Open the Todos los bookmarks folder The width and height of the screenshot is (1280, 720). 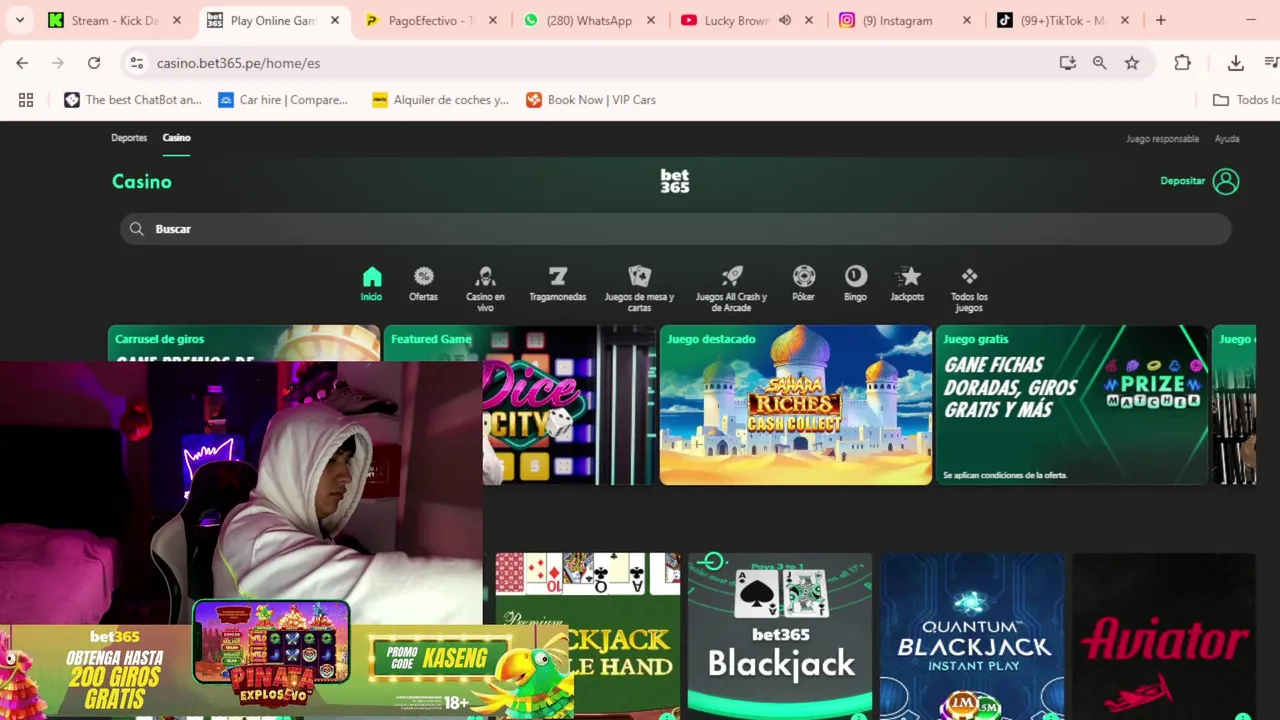(x=1246, y=100)
